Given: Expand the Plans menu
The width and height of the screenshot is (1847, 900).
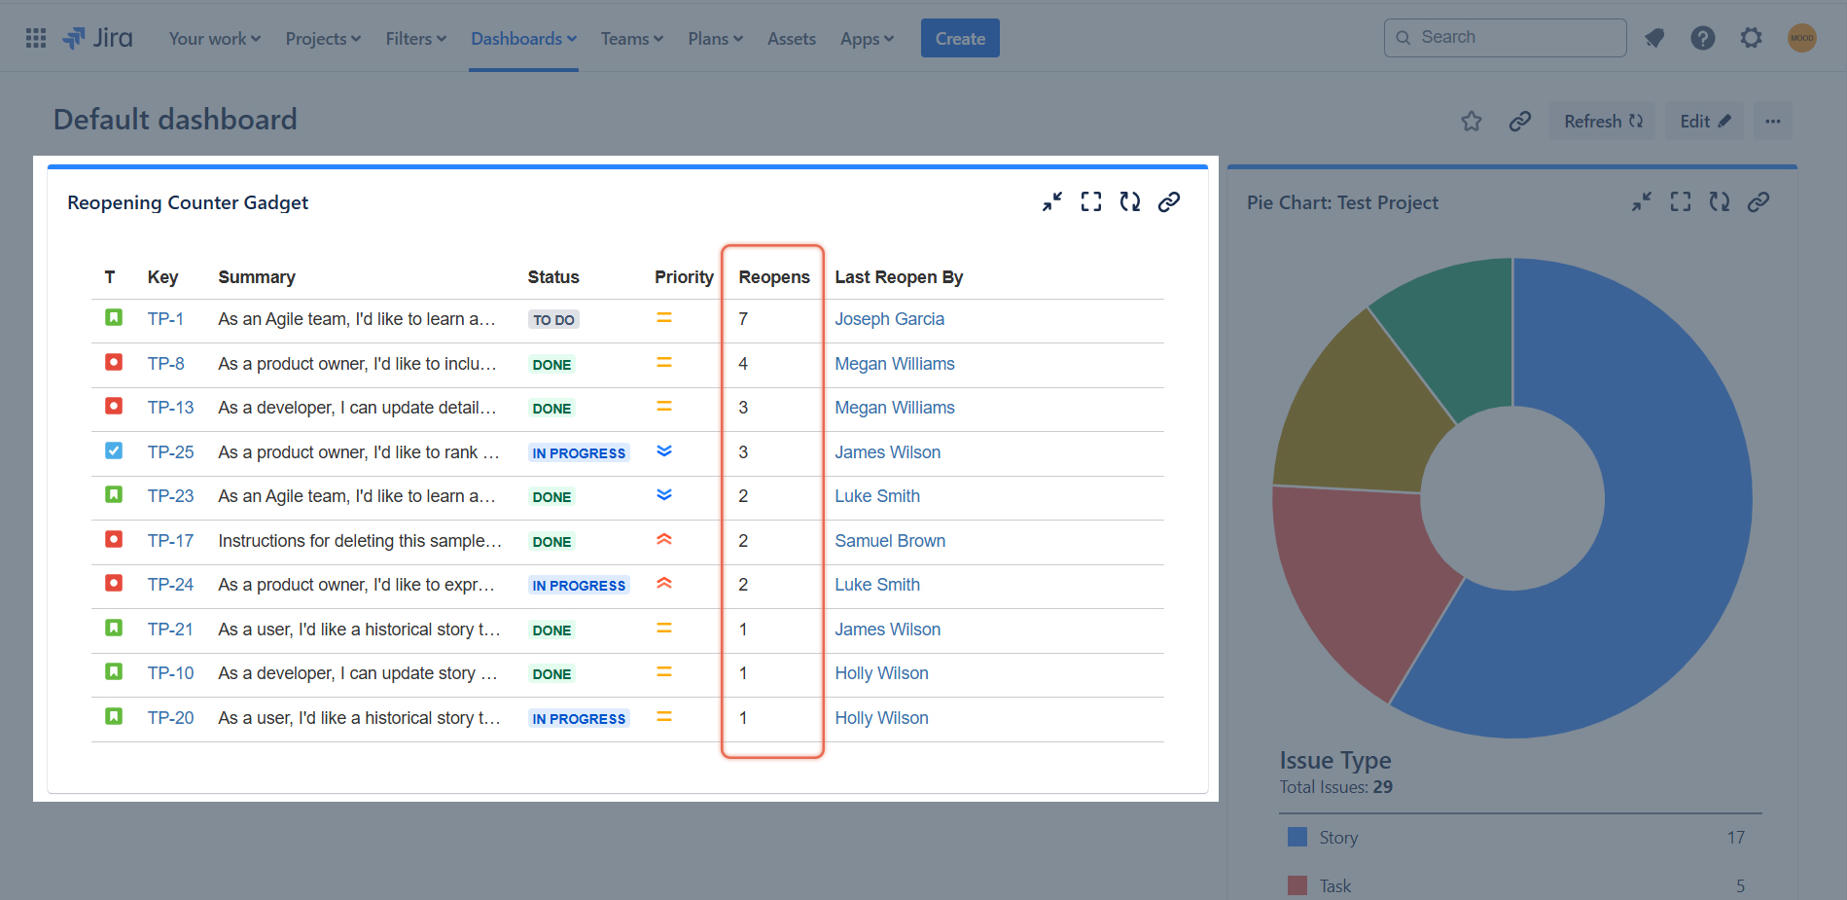Looking at the screenshot, I should pos(716,38).
